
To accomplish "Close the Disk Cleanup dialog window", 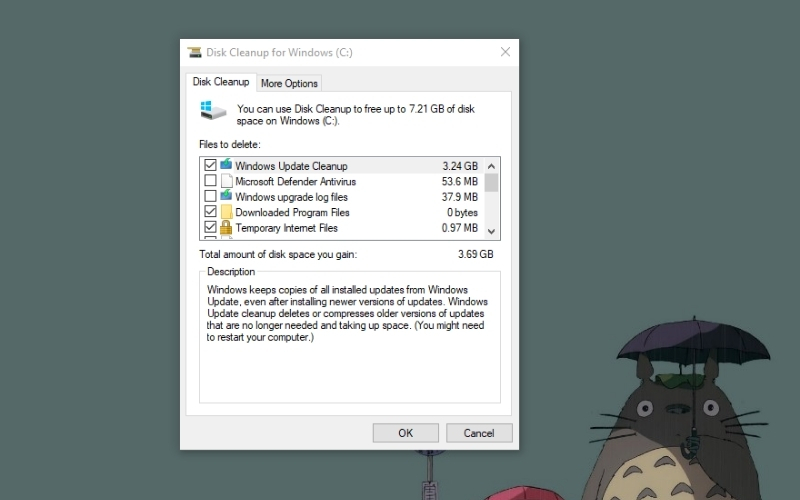I will click(x=506, y=52).
